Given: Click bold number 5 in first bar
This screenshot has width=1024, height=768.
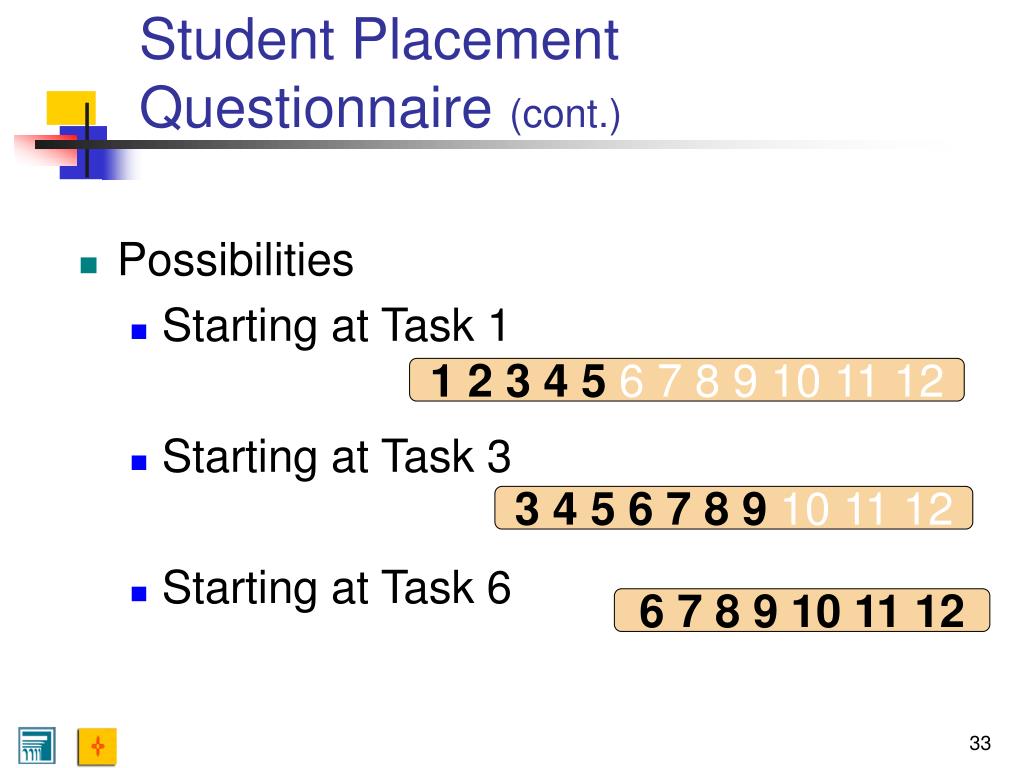Looking at the screenshot, I should pyautogui.click(x=593, y=381).
